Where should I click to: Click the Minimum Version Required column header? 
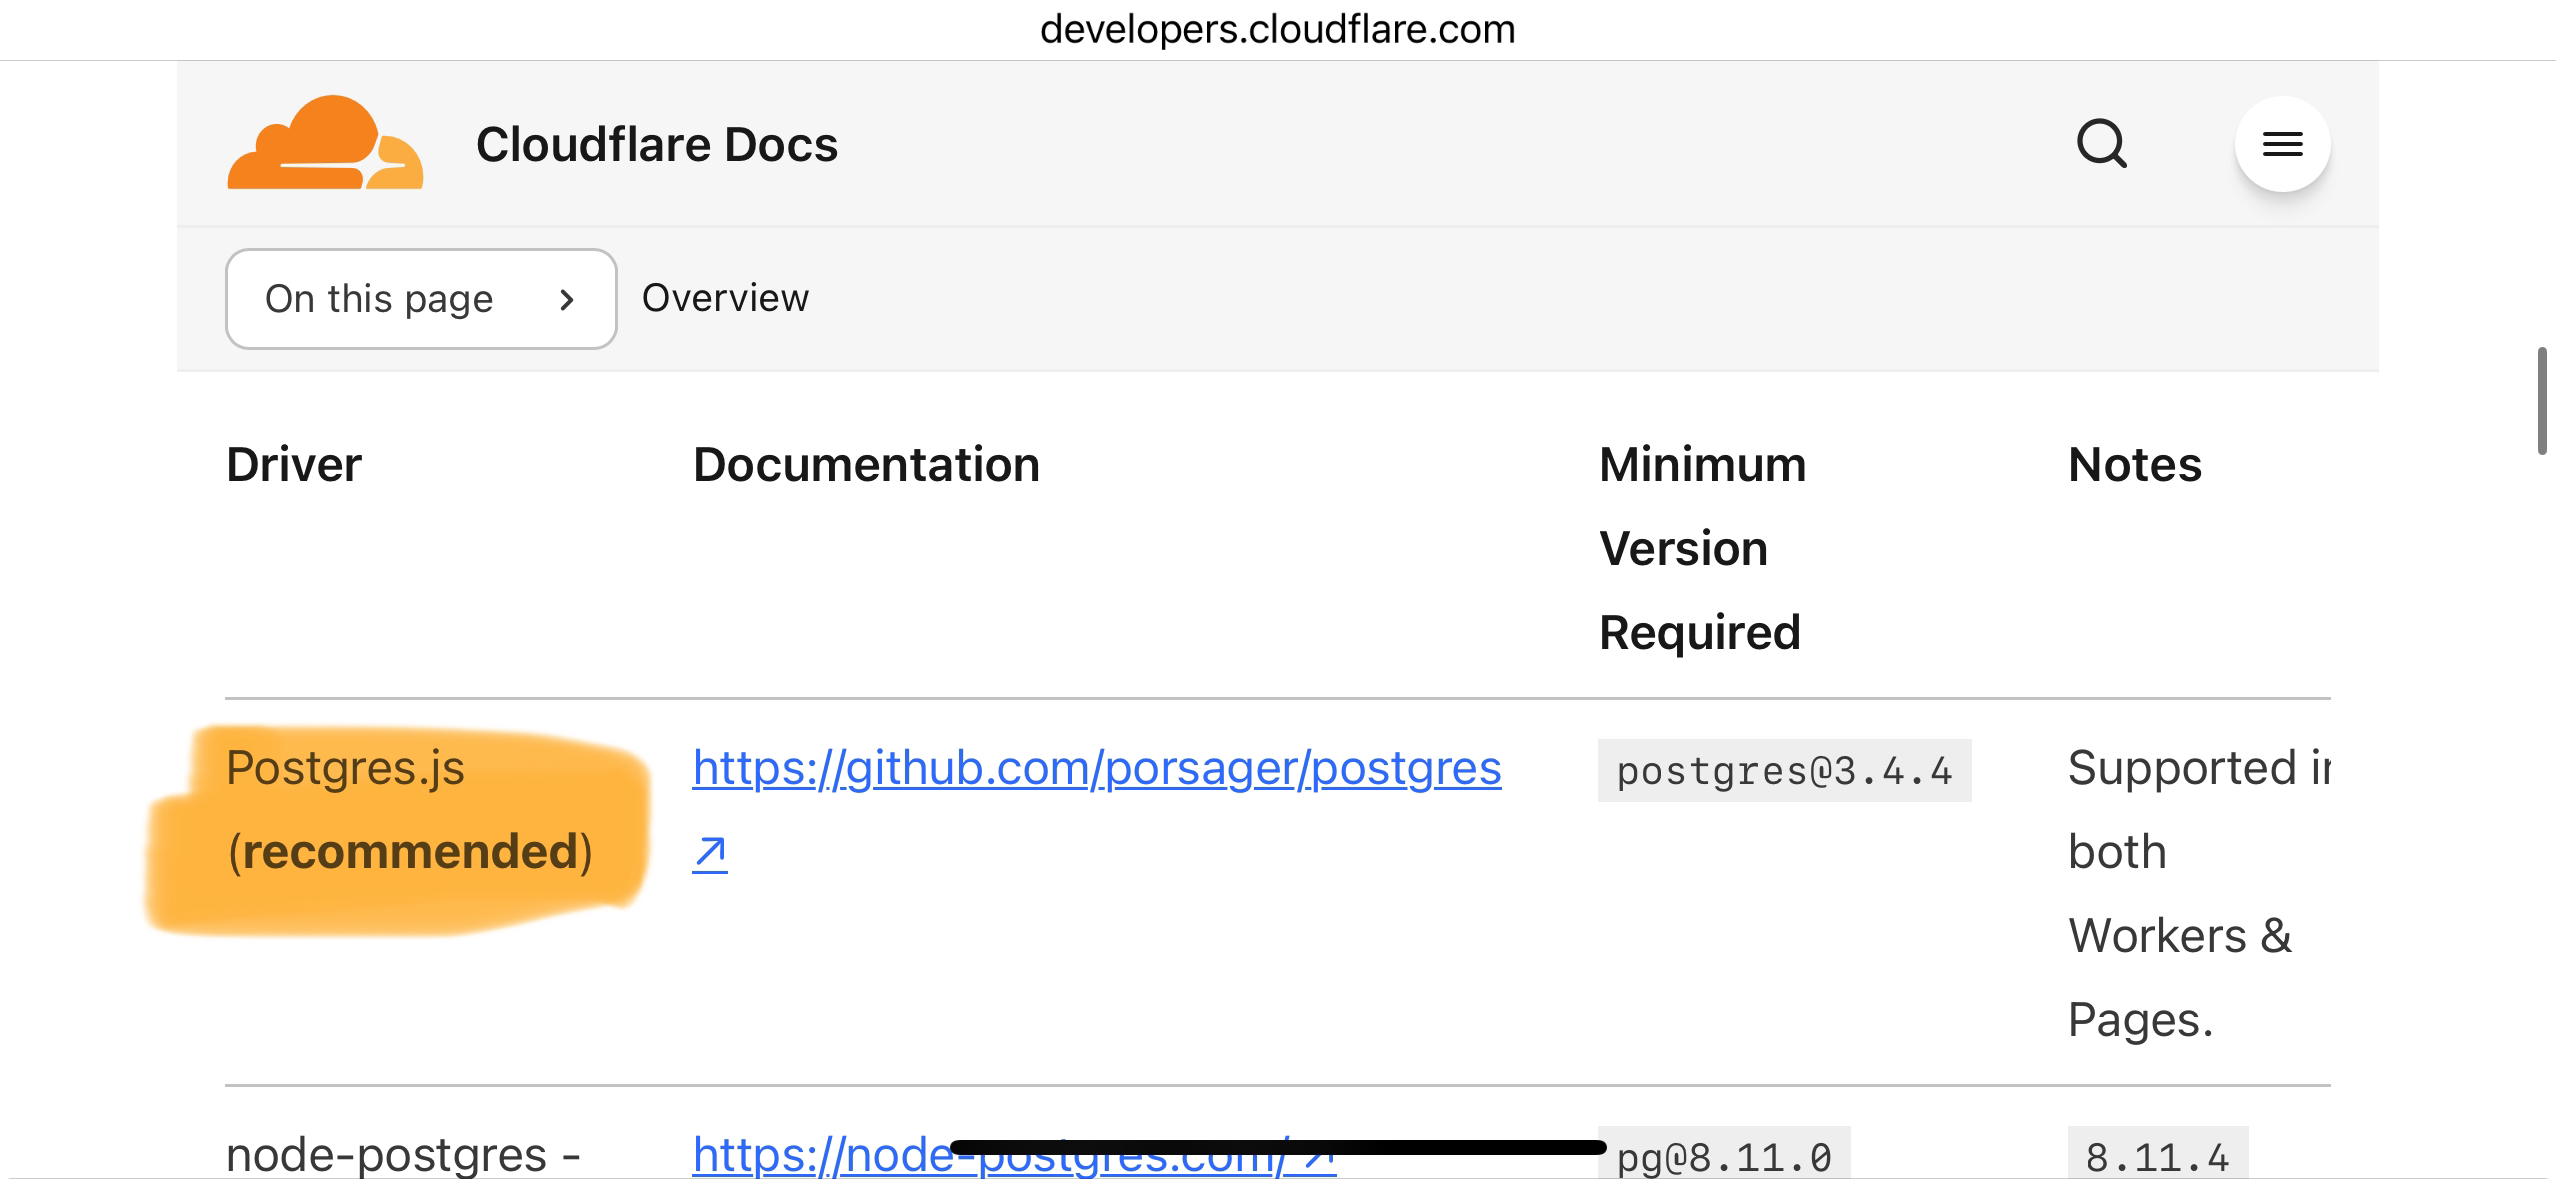point(1702,548)
